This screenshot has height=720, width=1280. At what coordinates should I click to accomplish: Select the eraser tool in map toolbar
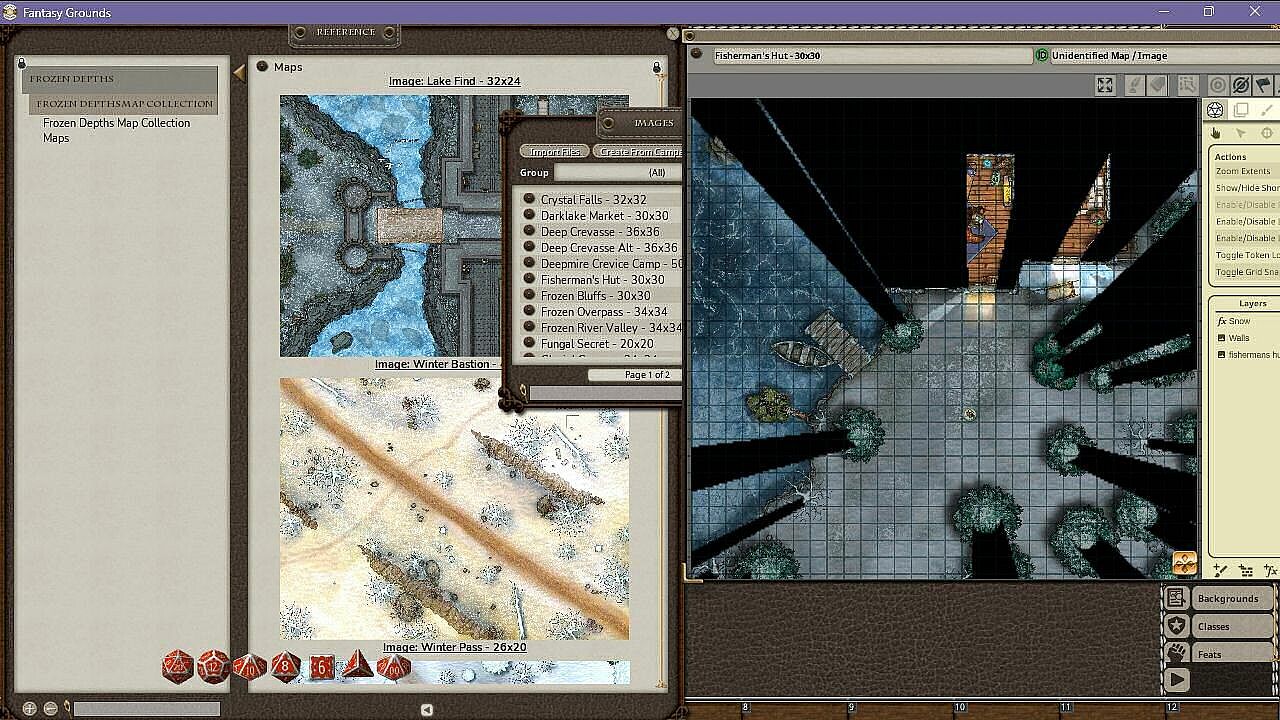click(x=1157, y=86)
